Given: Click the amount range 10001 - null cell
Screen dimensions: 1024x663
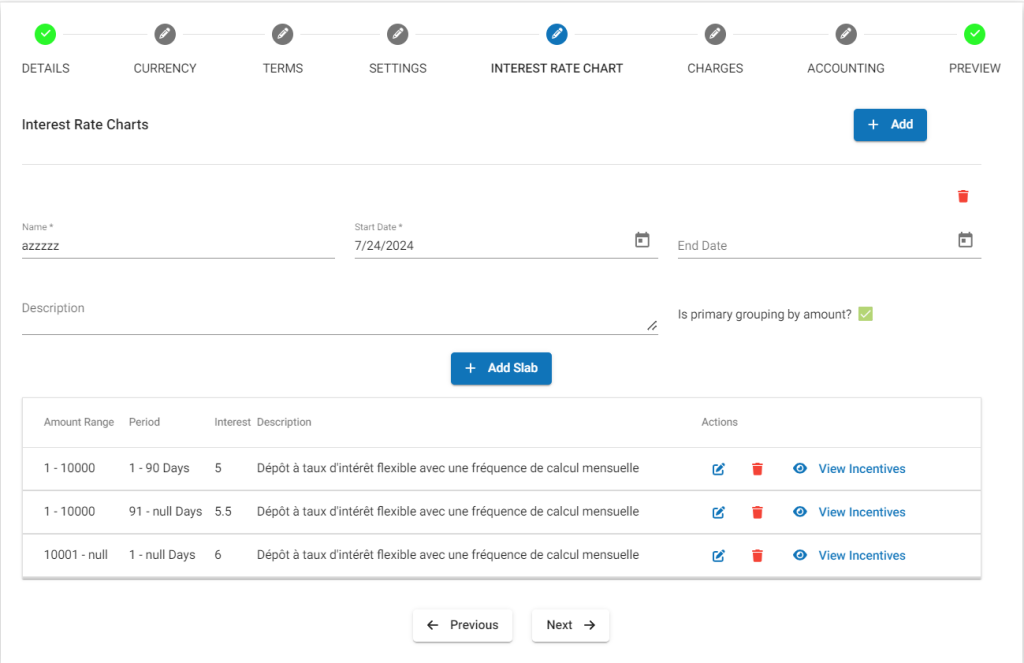Looking at the screenshot, I should (x=76, y=555).
